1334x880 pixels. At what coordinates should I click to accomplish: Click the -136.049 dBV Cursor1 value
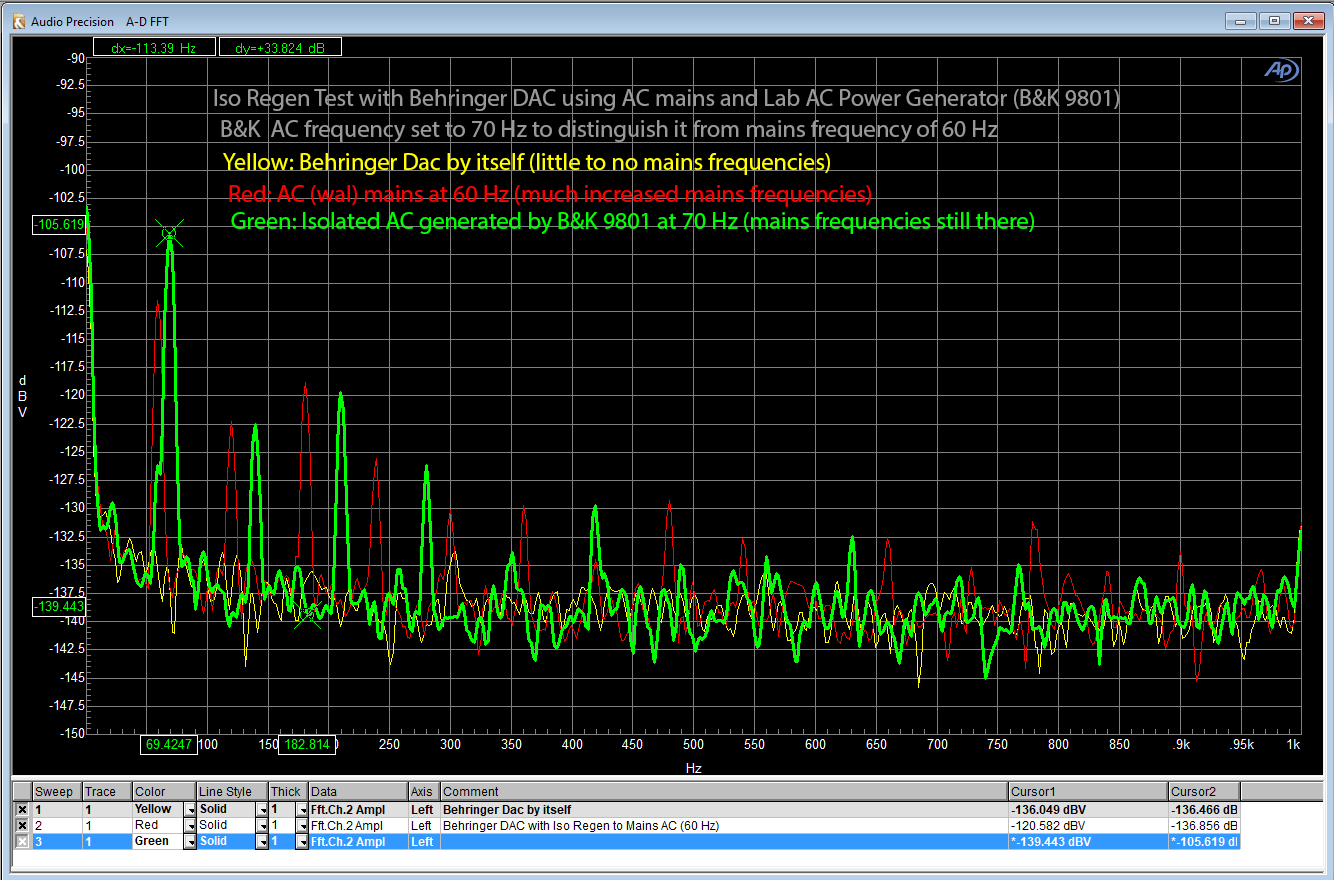[1088, 809]
